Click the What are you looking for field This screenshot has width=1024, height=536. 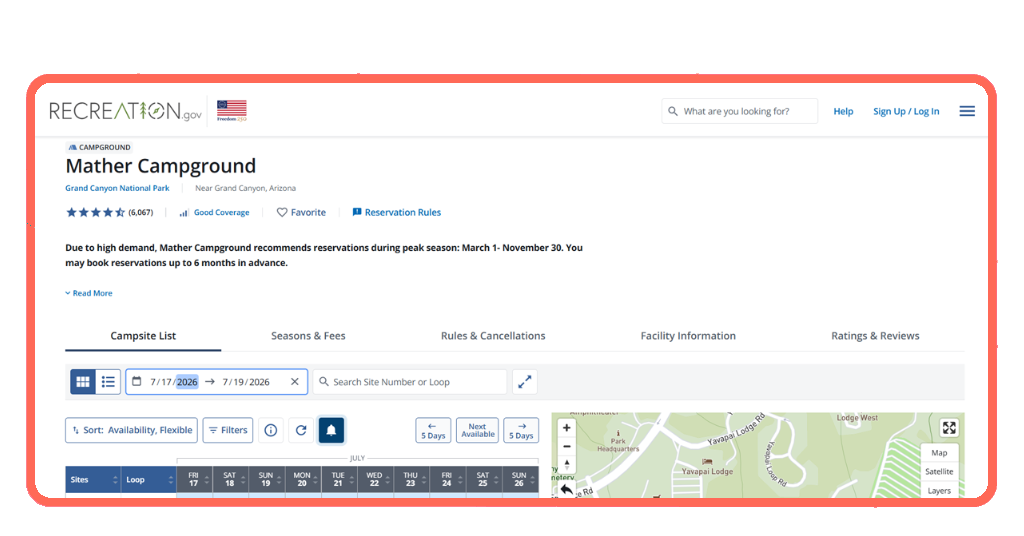[740, 111]
